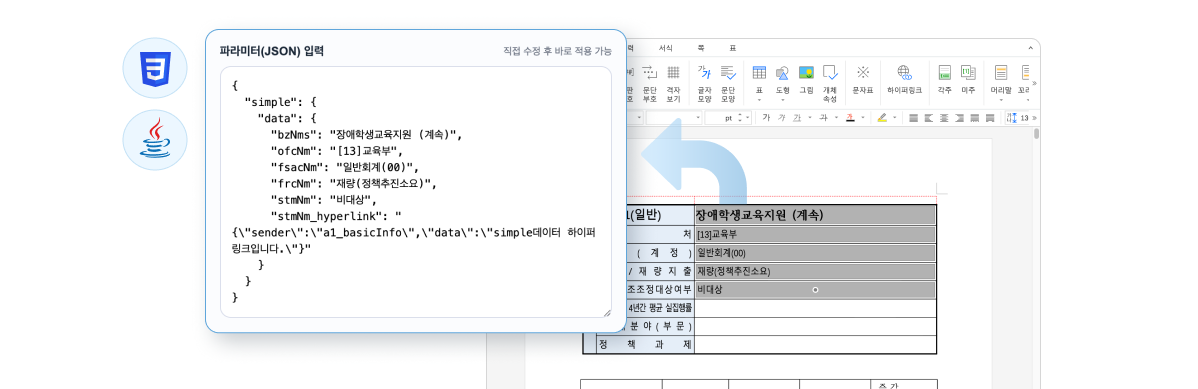Apply strikethrough 가 formatting

pyautogui.click(x=824, y=118)
